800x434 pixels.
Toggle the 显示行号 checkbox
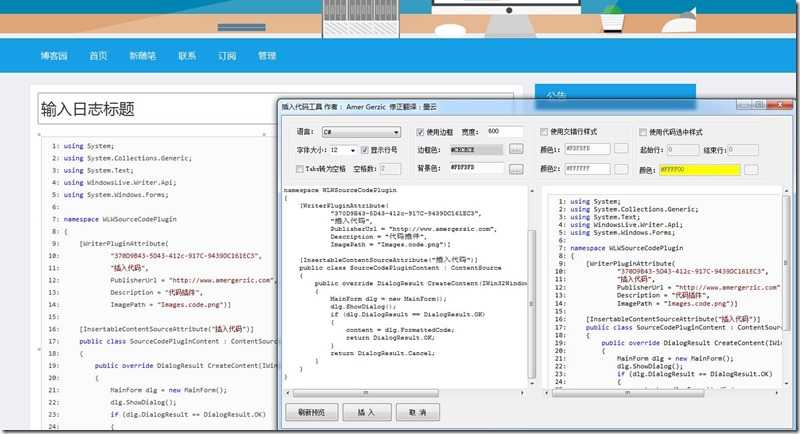[364, 150]
